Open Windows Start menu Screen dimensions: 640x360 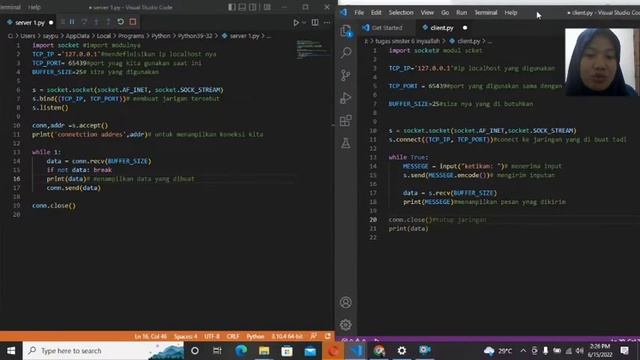coord(11,351)
